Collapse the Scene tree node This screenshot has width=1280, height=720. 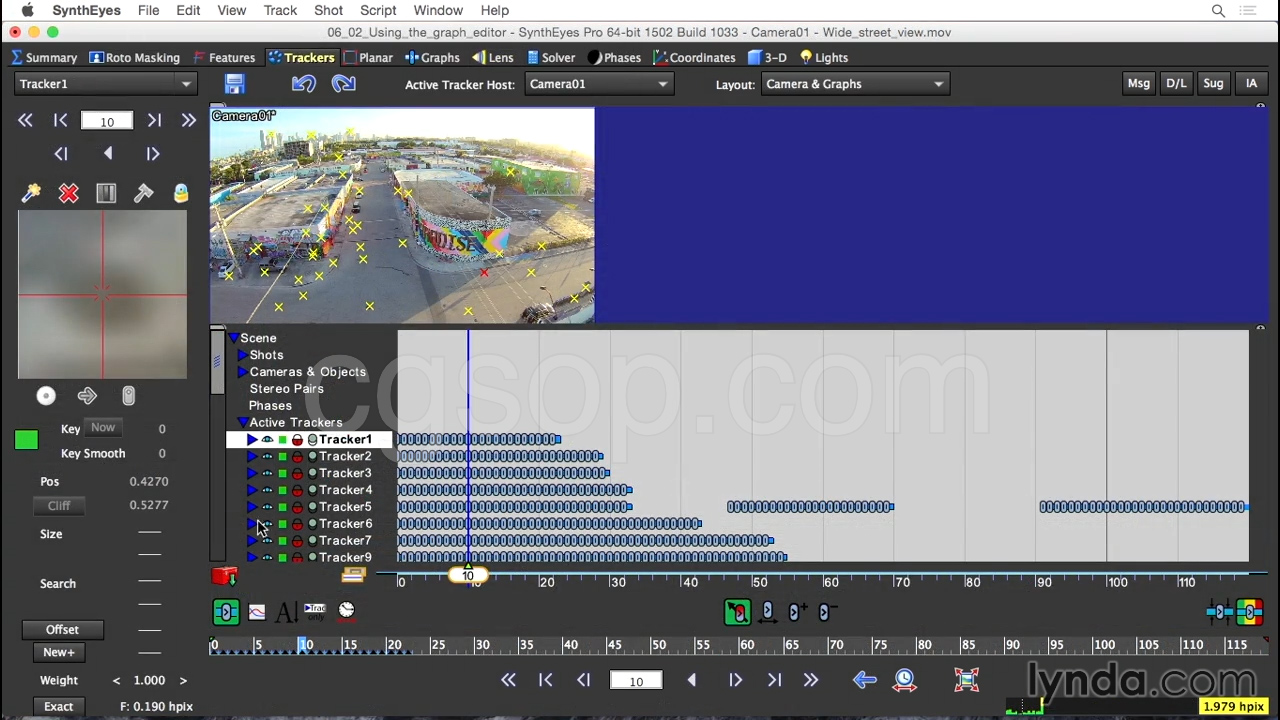[x=233, y=338]
